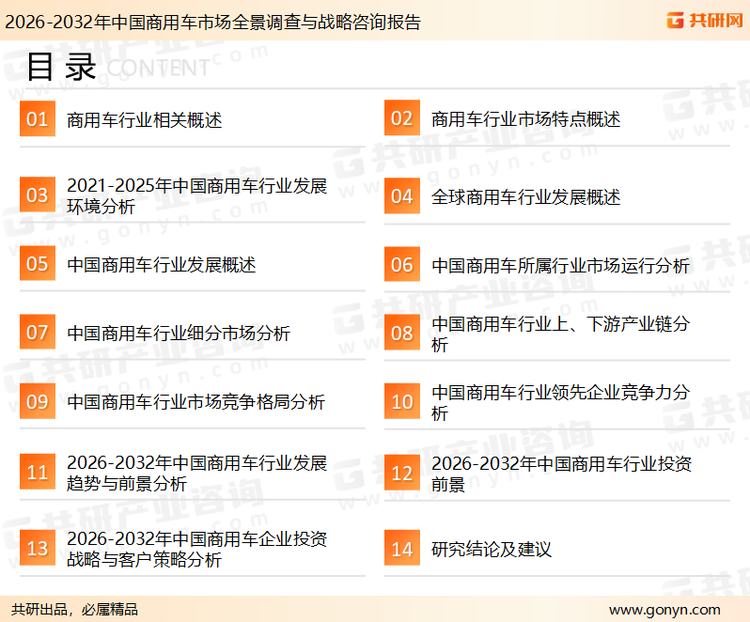The image size is (750, 622).
Task: Open chapter 中国商用车行业上、下游产业链分析
Action: [560, 334]
